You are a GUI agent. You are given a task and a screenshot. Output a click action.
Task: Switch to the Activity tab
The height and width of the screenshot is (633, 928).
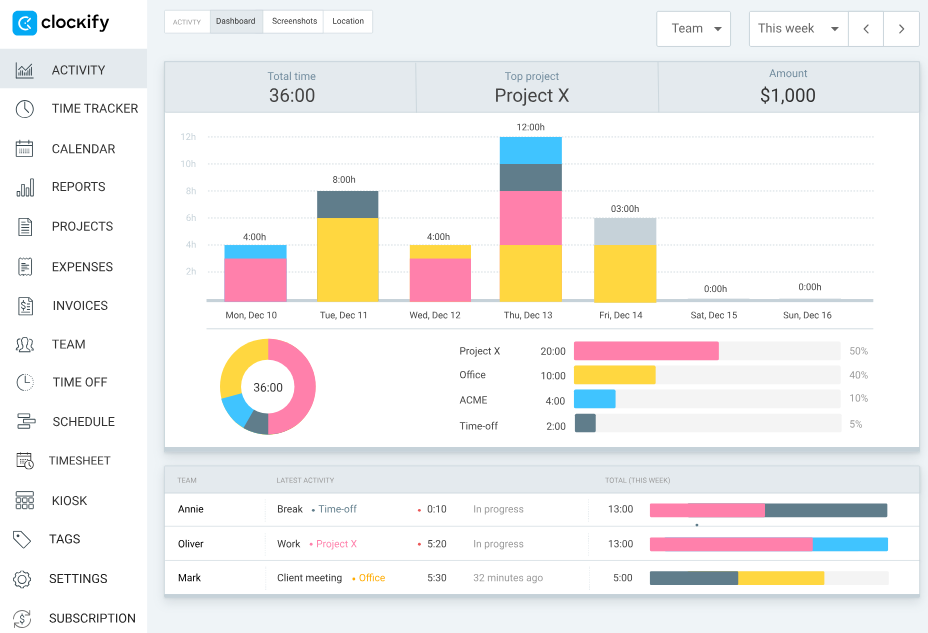coord(187,20)
